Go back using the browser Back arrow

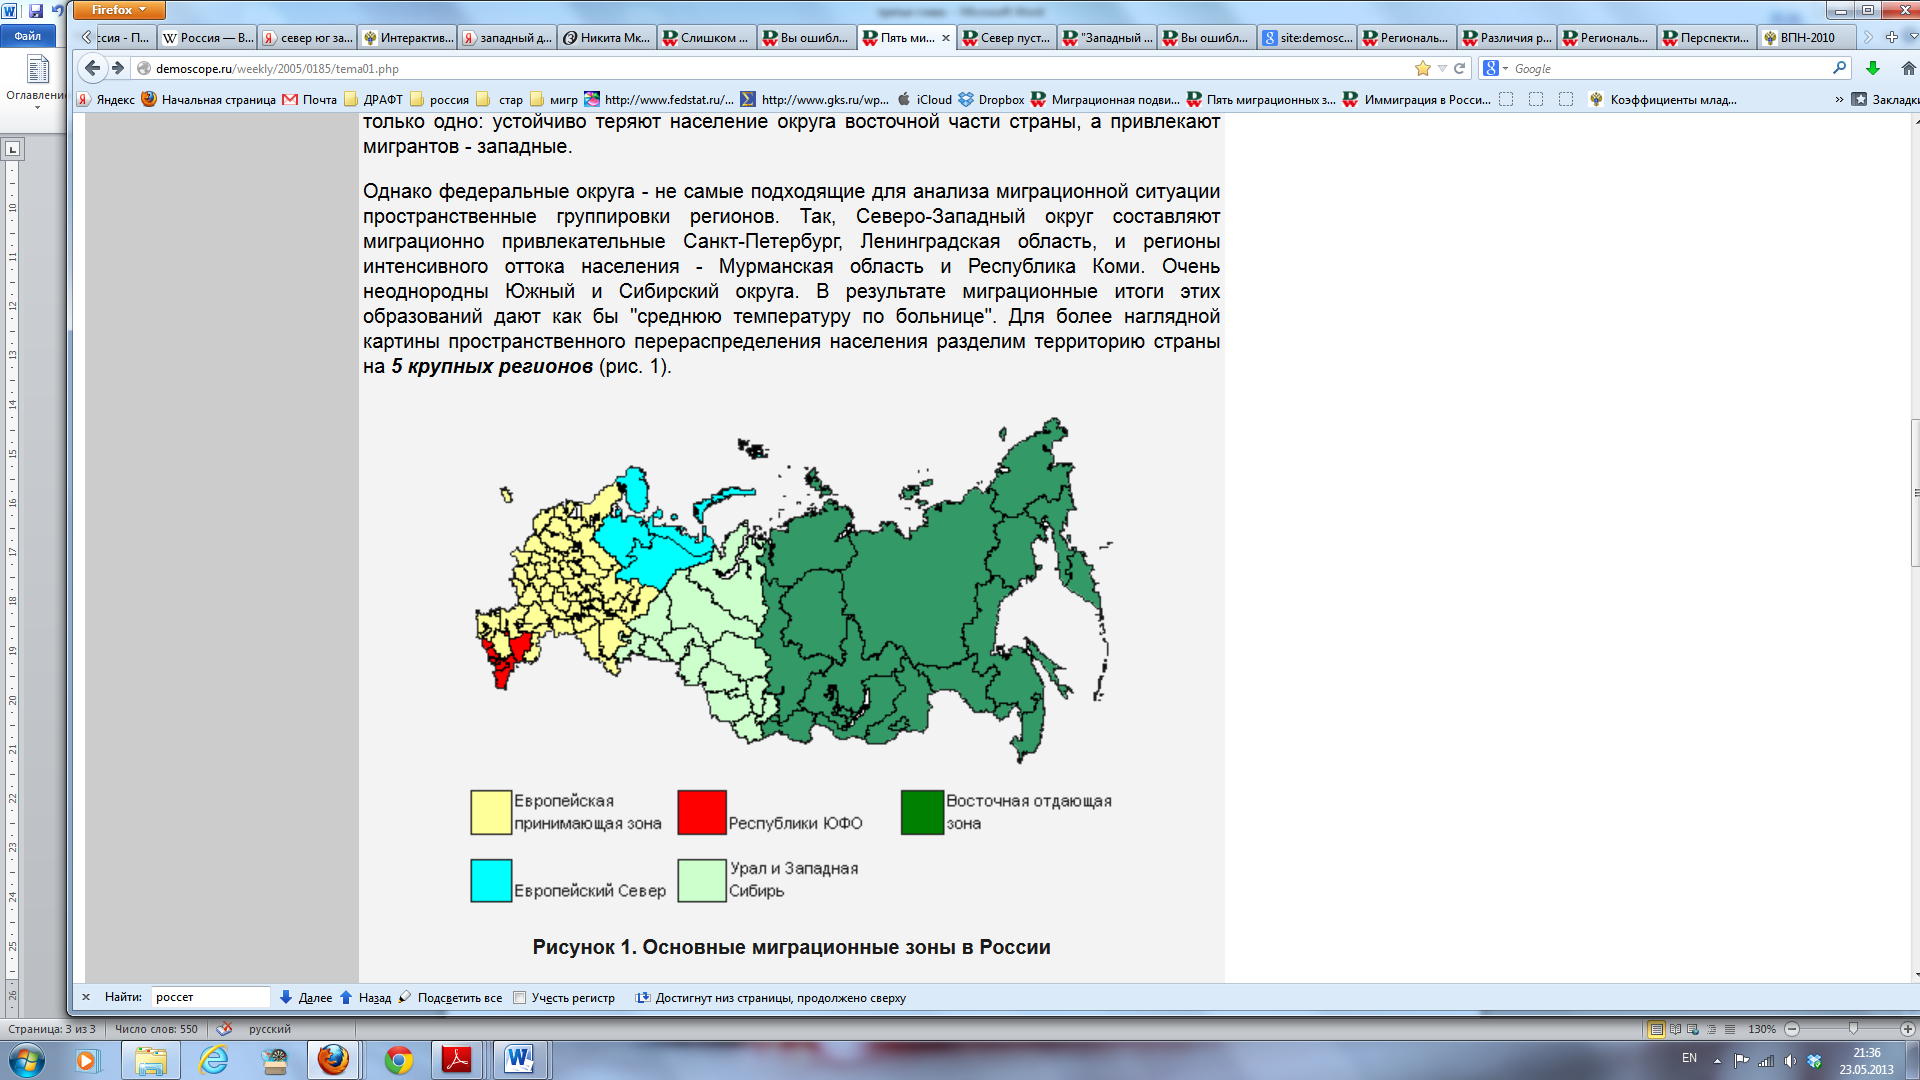pos(93,68)
